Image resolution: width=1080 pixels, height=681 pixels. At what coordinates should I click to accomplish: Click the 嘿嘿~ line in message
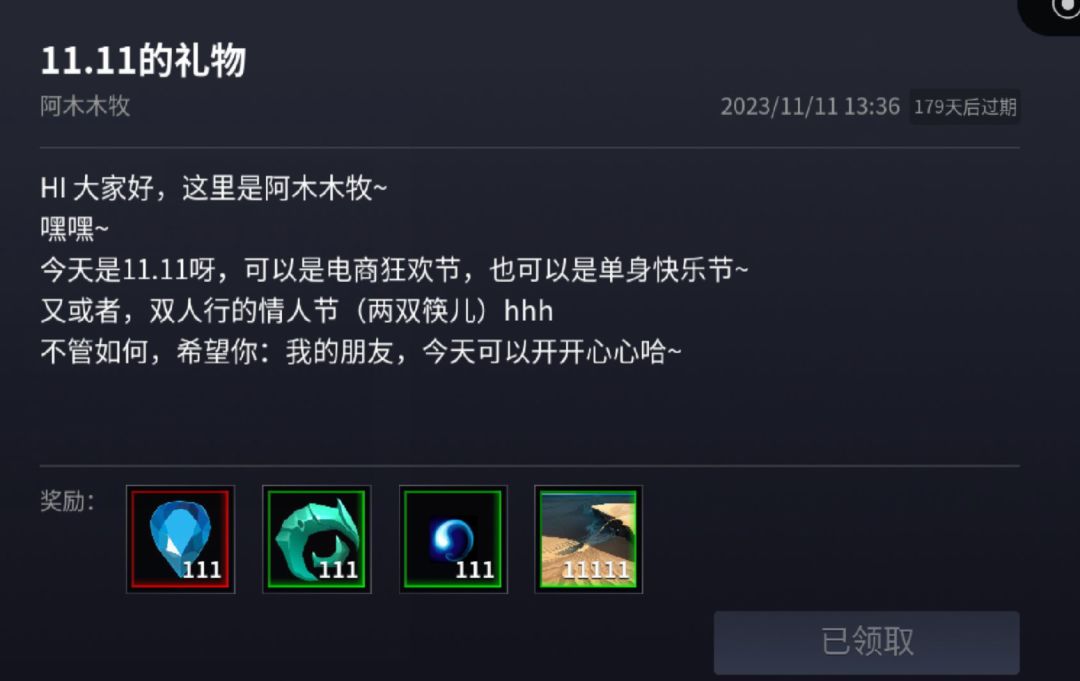pyautogui.click(x=74, y=229)
